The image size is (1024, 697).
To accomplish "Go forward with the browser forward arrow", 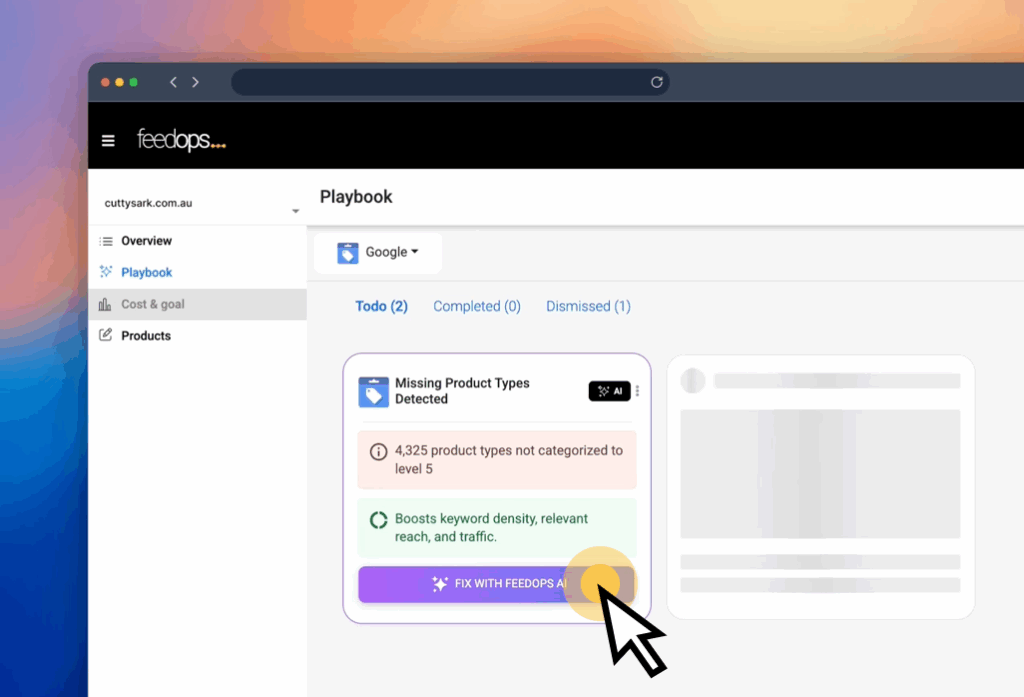I will (x=195, y=82).
